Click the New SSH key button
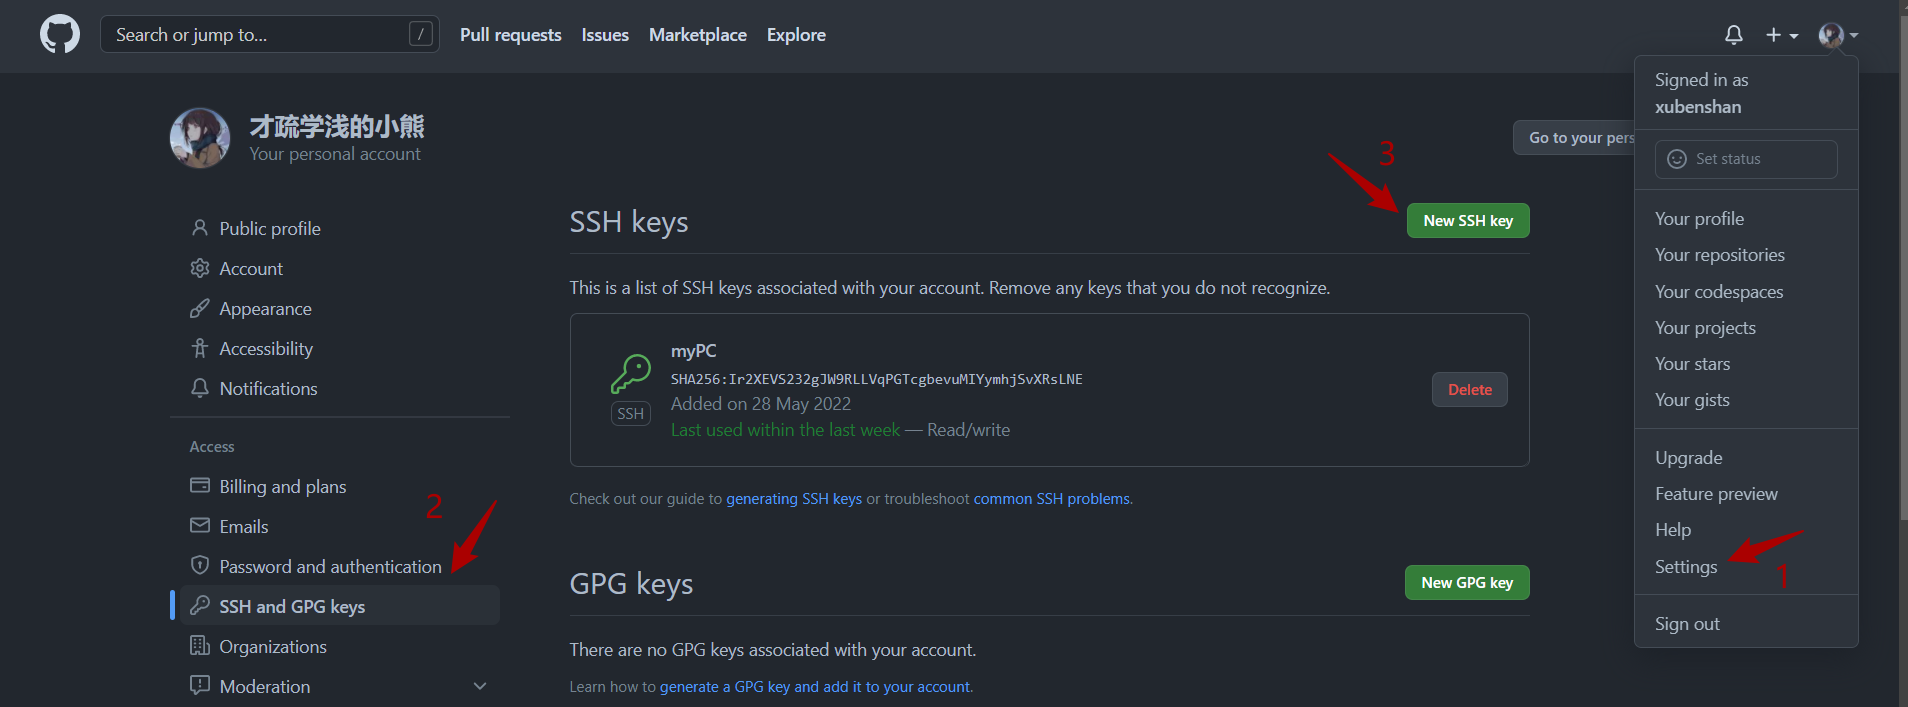This screenshot has width=1908, height=707. (1468, 221)
